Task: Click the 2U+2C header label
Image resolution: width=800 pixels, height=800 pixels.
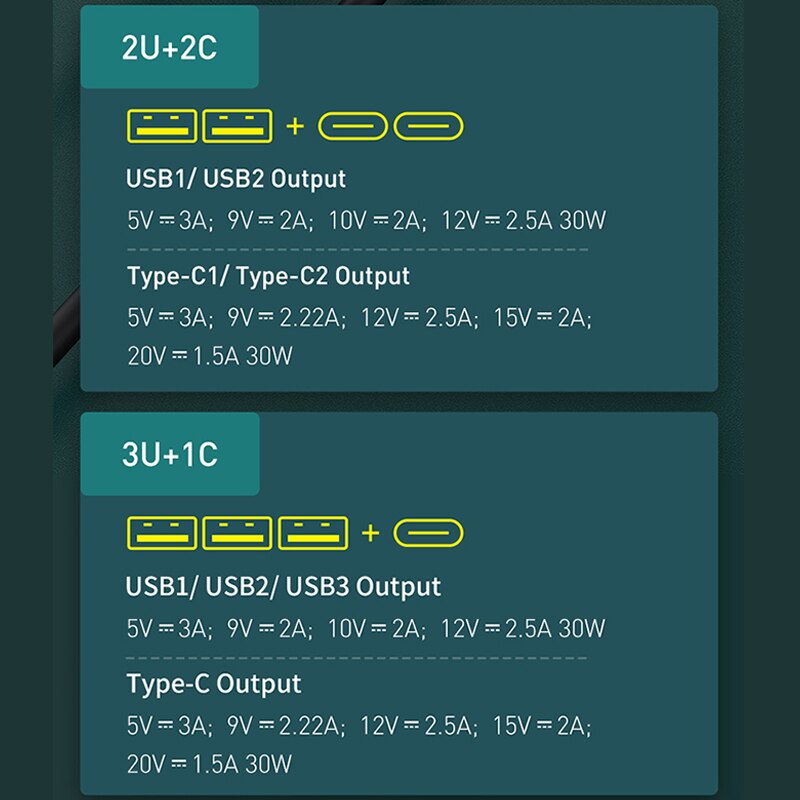Action: pos(169,48)
